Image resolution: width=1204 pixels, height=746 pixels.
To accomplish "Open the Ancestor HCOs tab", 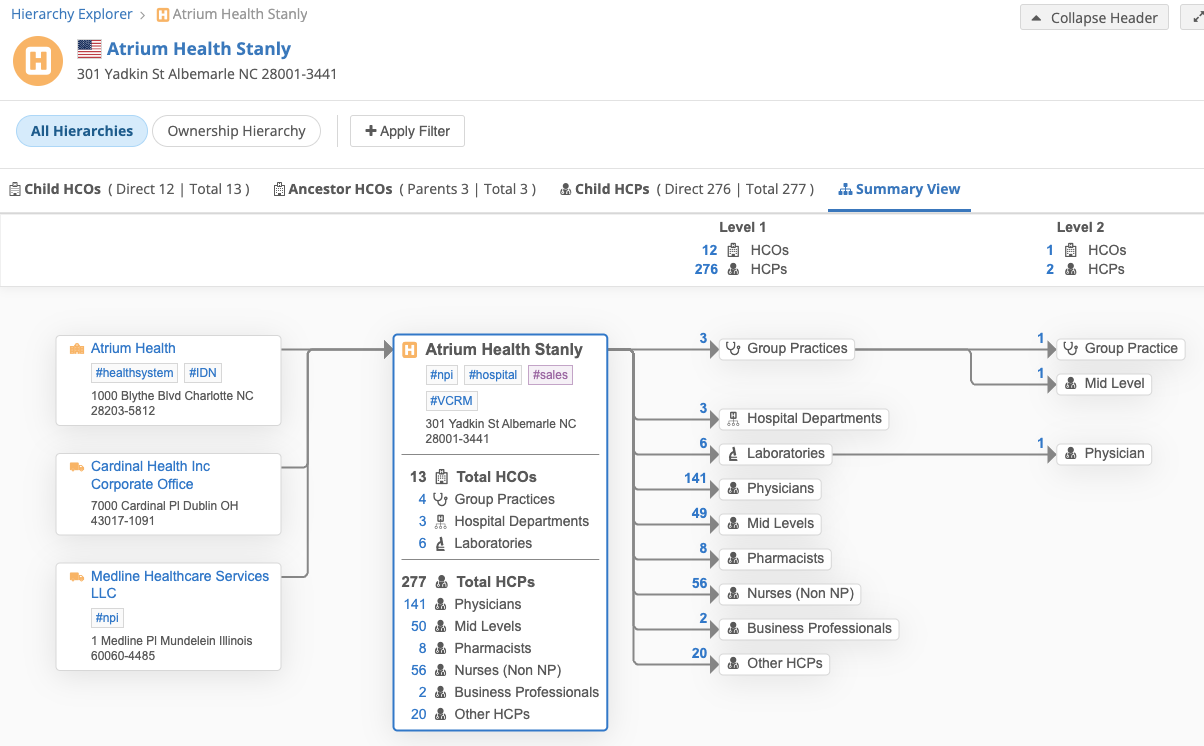I will tap(404, 189).
